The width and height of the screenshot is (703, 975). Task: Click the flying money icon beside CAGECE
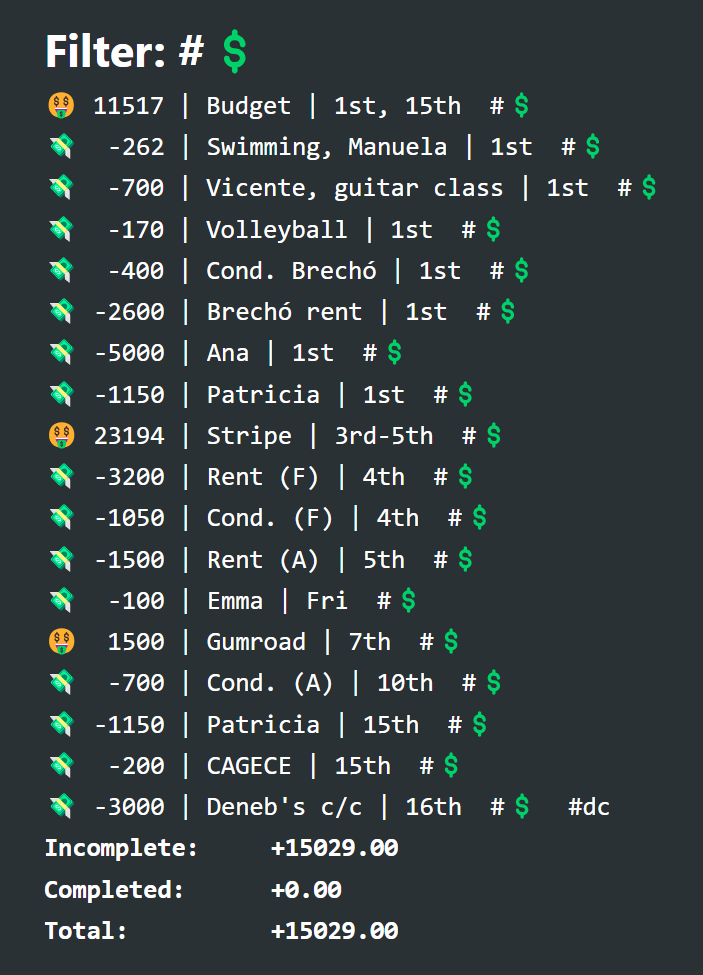[x=61, y=765]
